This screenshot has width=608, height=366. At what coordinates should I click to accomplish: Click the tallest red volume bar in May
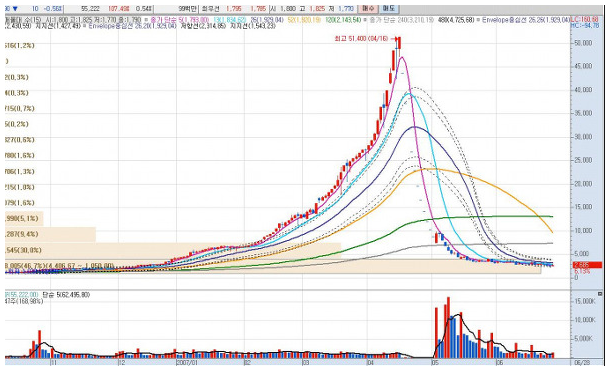pos(448,328)
